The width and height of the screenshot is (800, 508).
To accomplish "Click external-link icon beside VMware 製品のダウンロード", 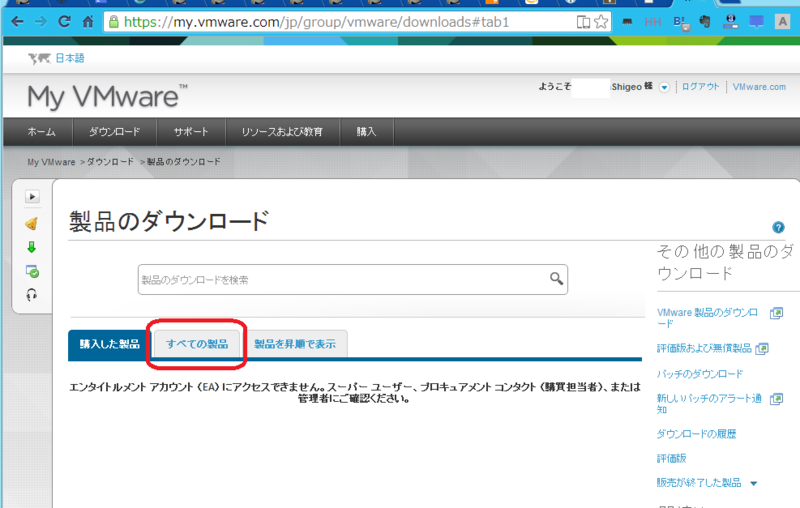I will pos(776,313).
